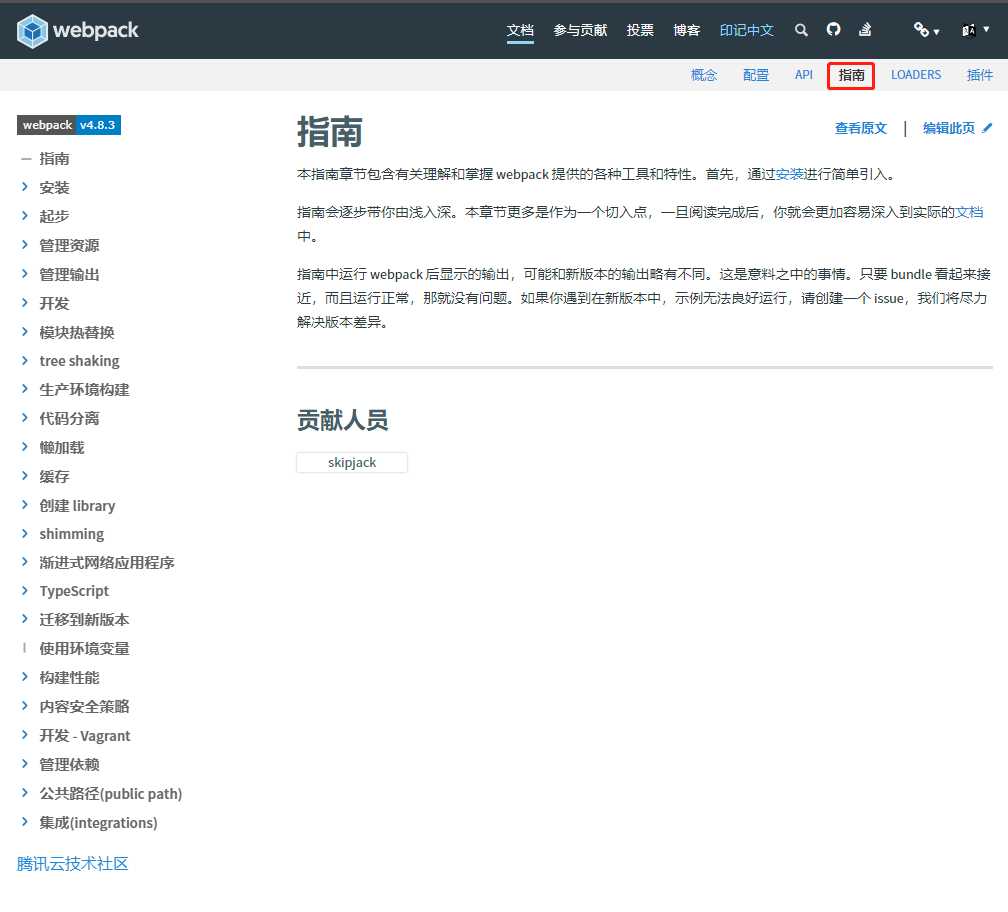Click the 贡献人员 heading

pyautogui.click(x=343, y=420)
